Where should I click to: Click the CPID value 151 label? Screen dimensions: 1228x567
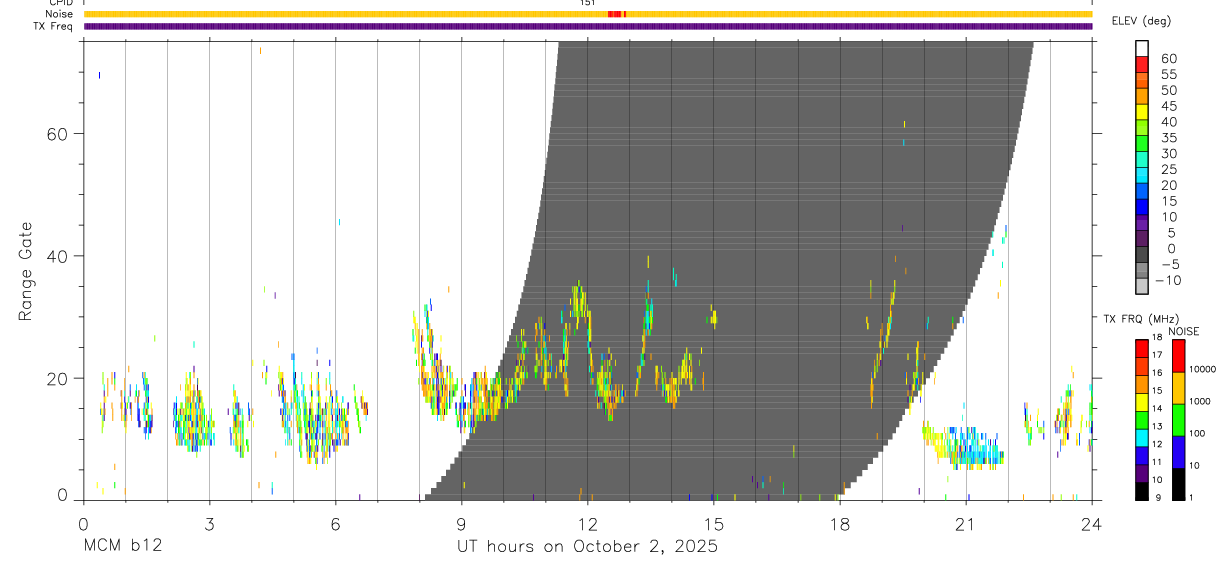click(x=588, y=3)
